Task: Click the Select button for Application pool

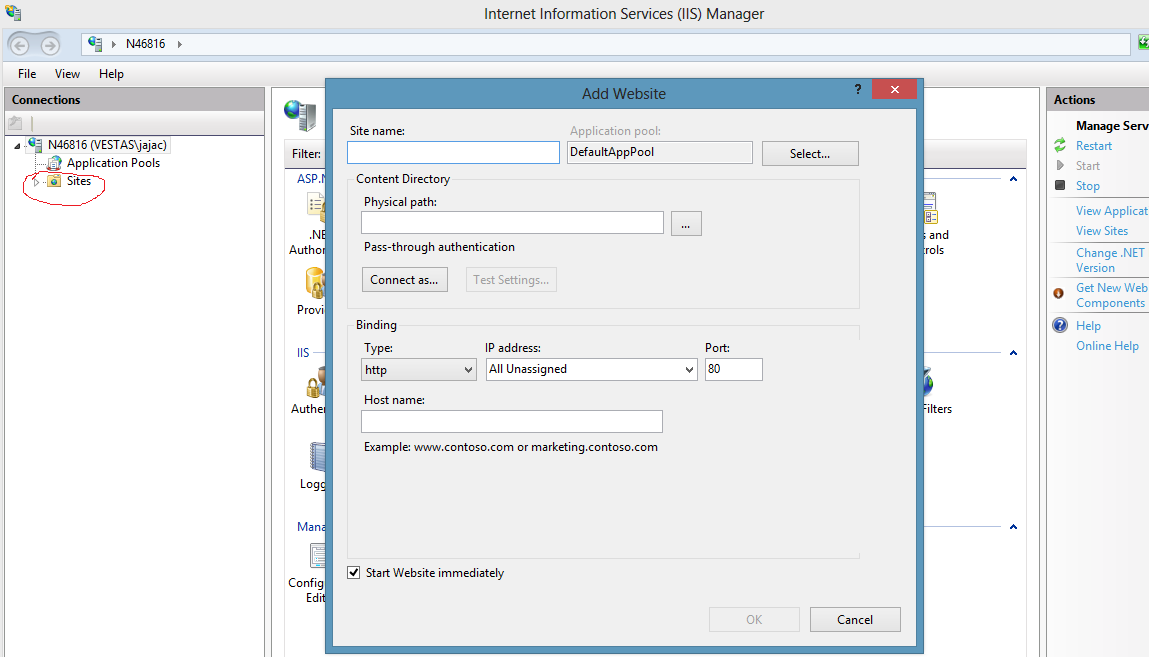Action: click(810, 153)
